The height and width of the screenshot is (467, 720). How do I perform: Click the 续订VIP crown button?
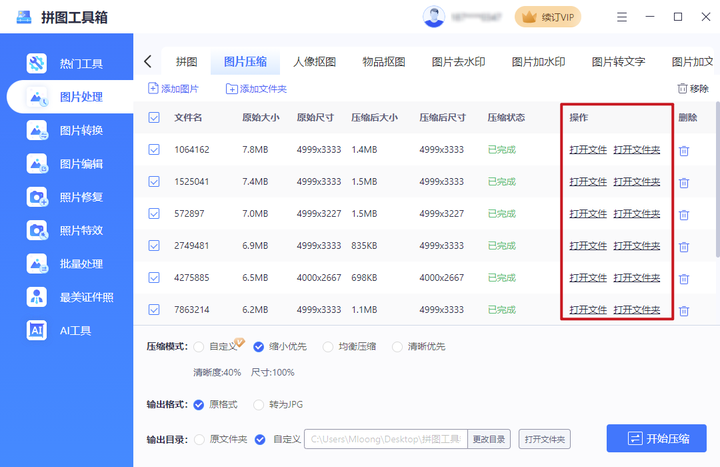point(548,17)
